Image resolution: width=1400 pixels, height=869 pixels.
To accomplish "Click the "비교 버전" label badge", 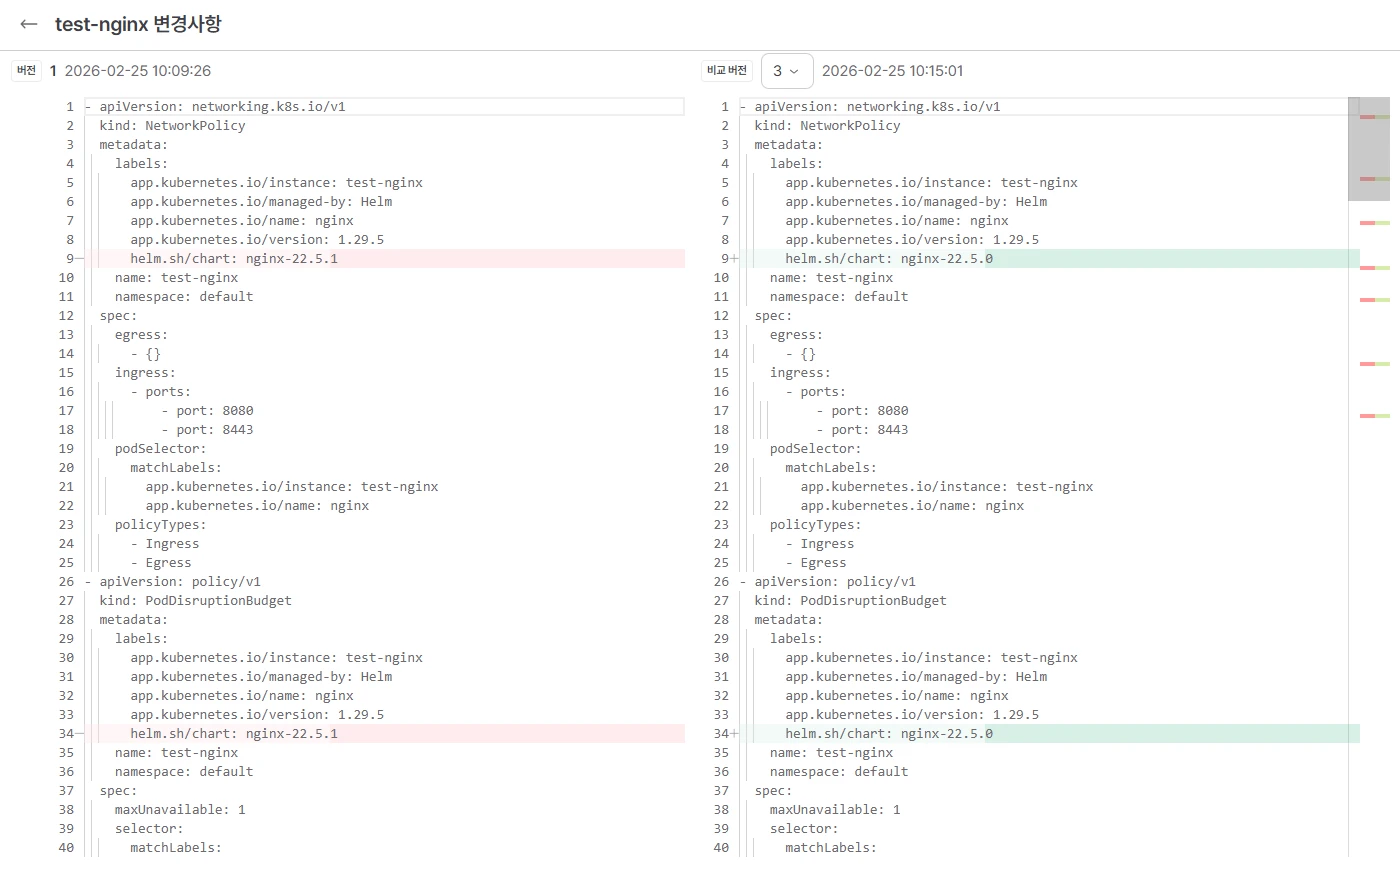I will coord(727,71).
